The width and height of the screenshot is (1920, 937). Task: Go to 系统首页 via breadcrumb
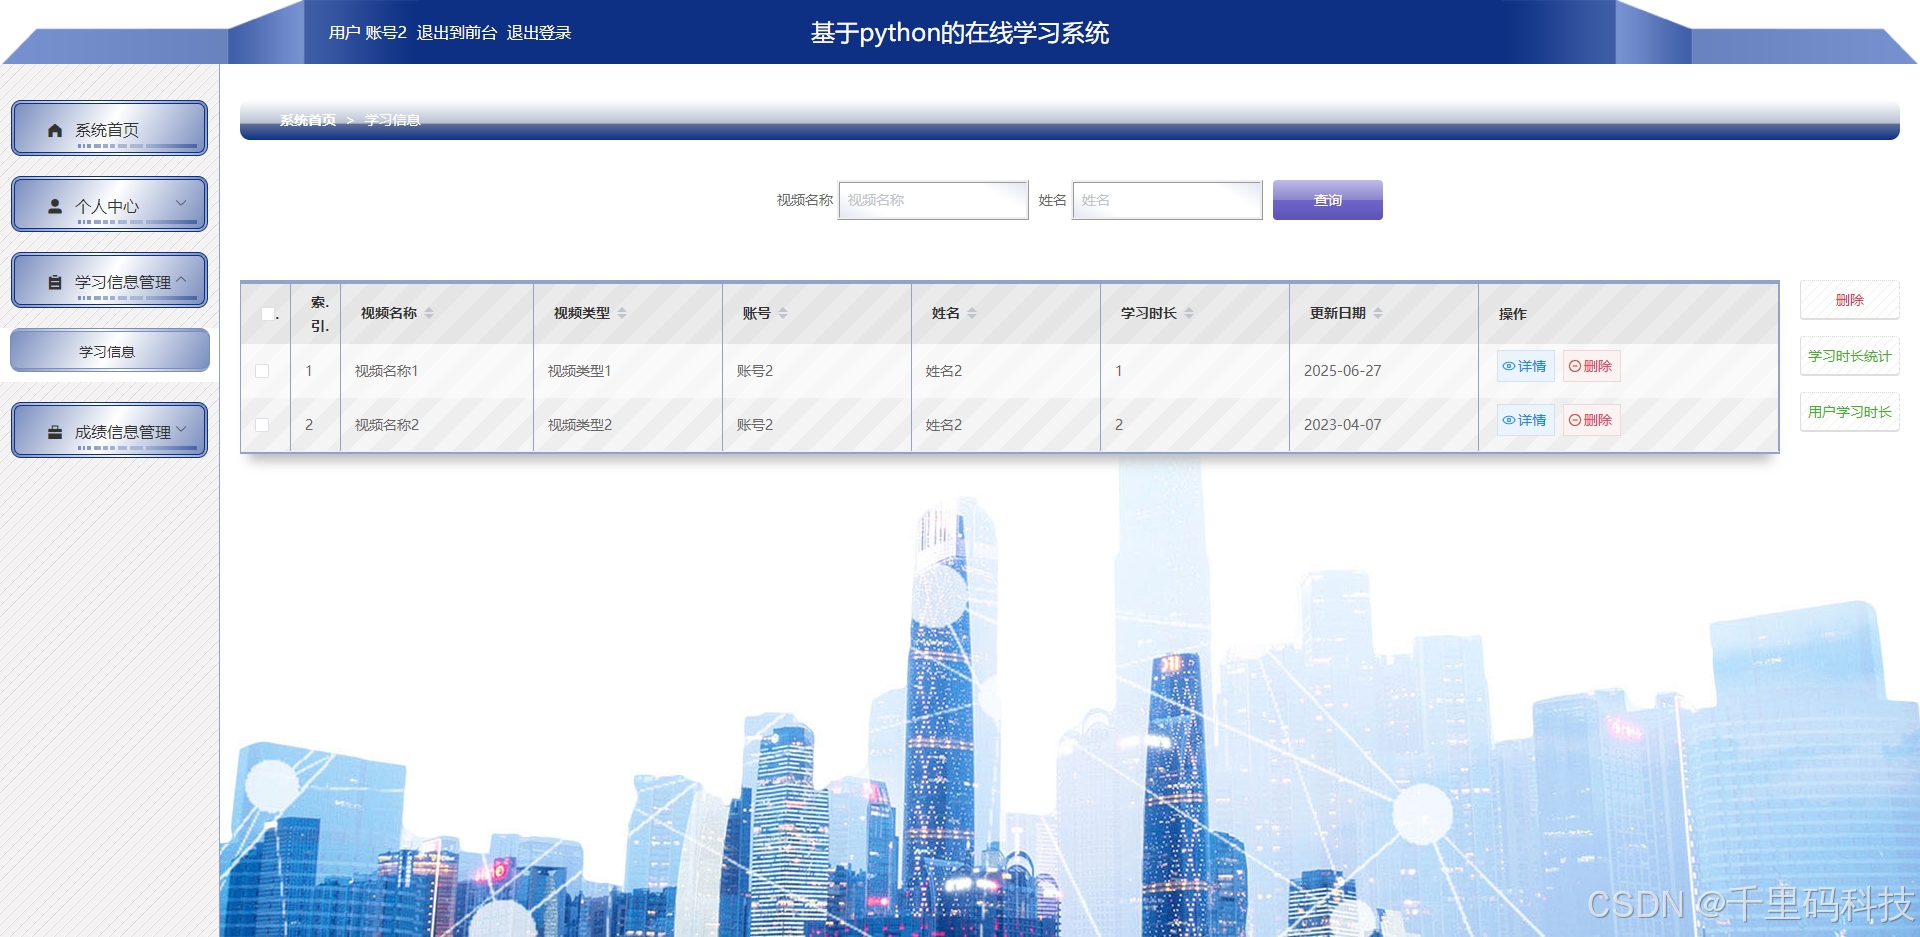[x=308, y=120]
